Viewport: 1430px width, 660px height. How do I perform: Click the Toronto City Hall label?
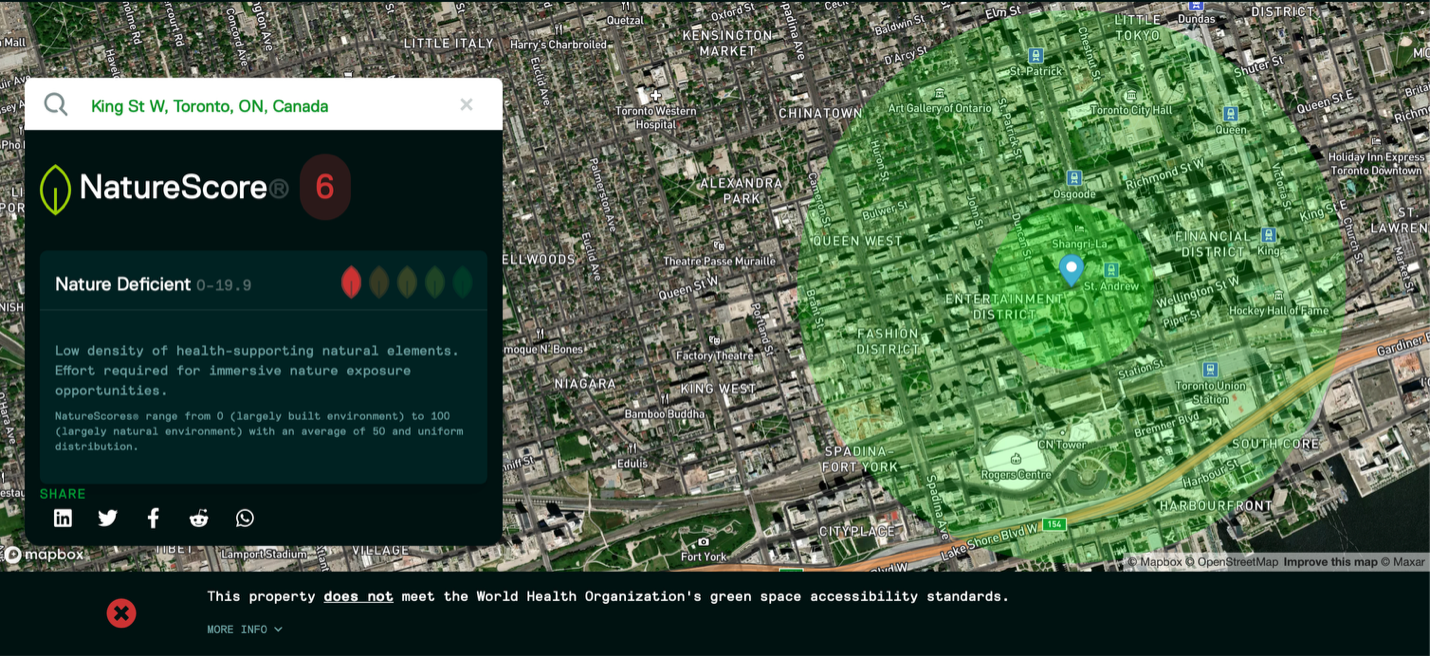(x=1131, y=110)
